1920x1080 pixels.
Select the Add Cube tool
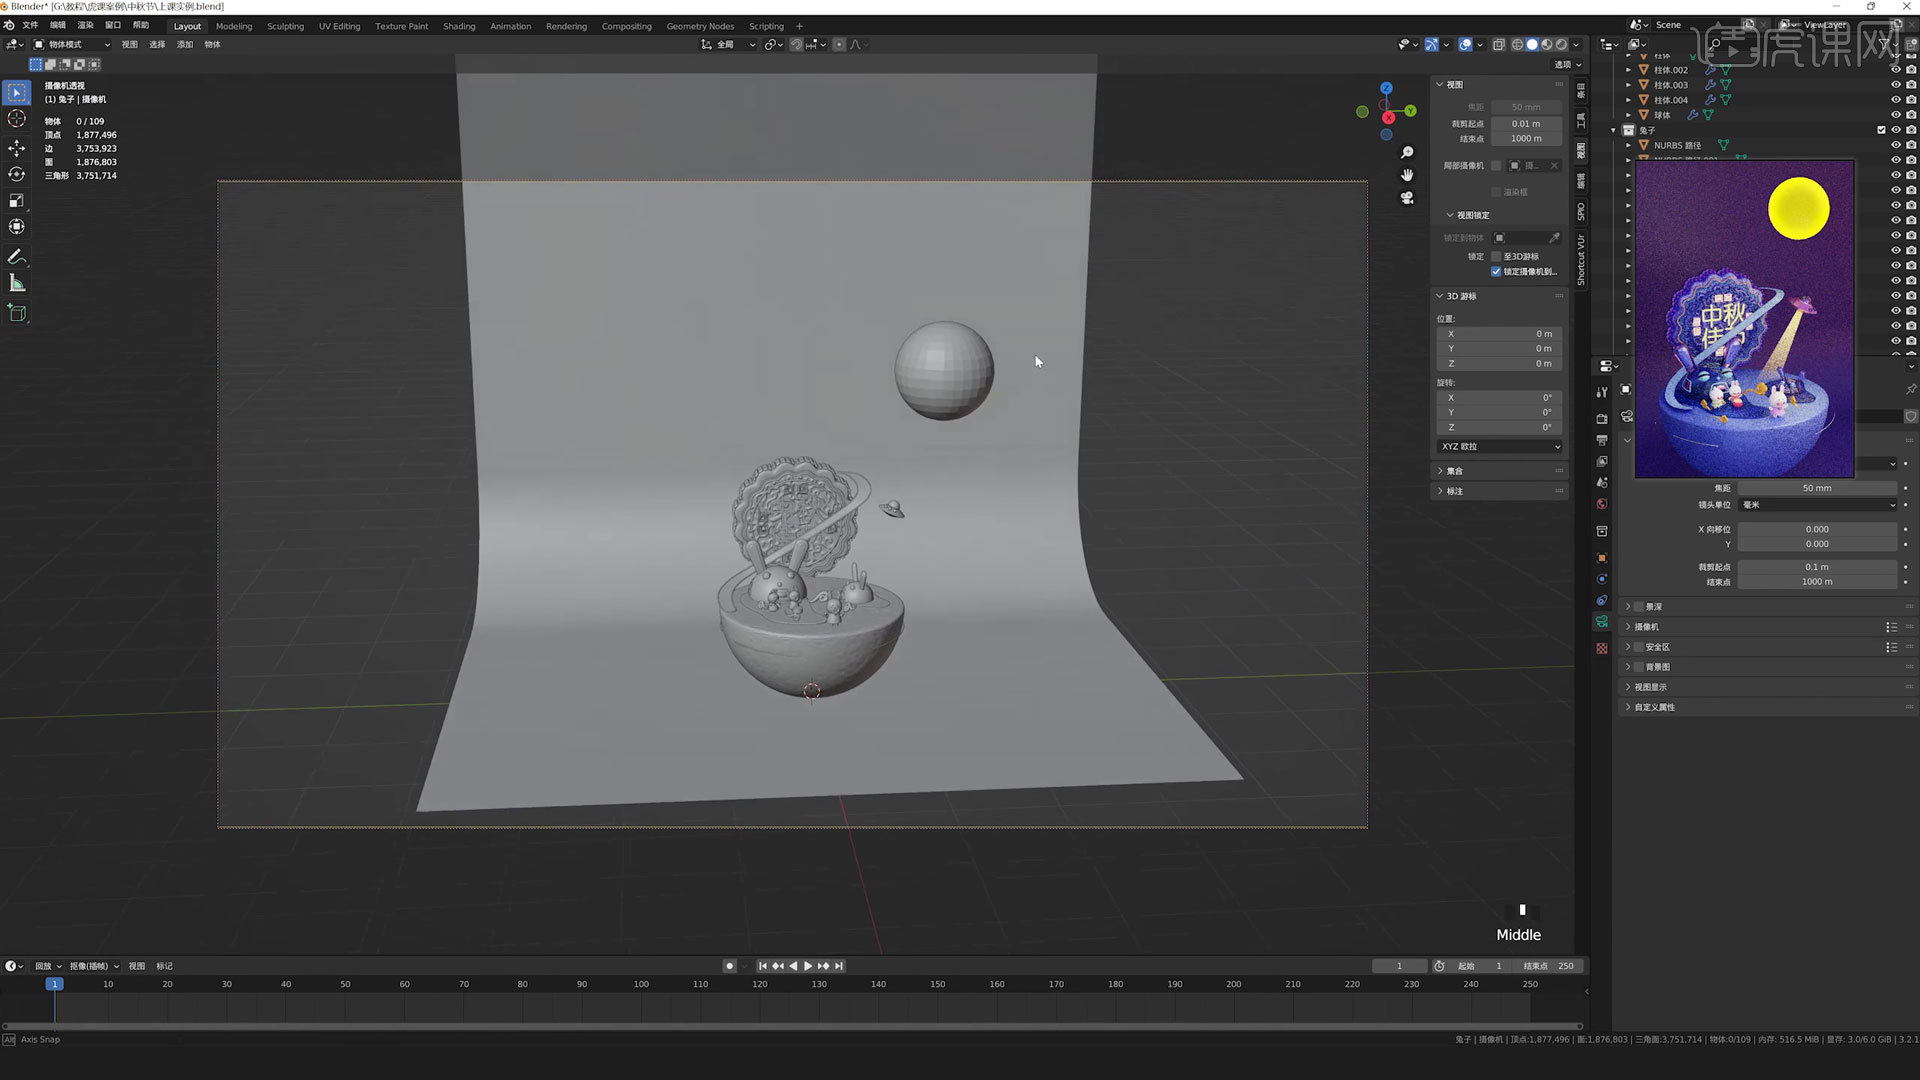17,313
